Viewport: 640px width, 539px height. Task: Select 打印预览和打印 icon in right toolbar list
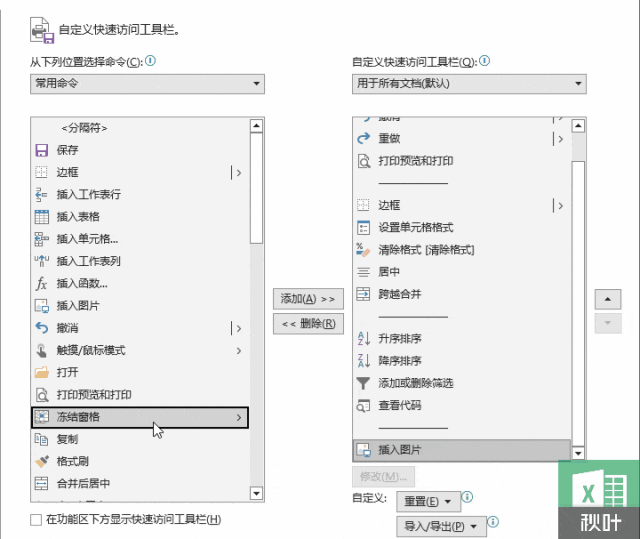click(x=363, y=161)
